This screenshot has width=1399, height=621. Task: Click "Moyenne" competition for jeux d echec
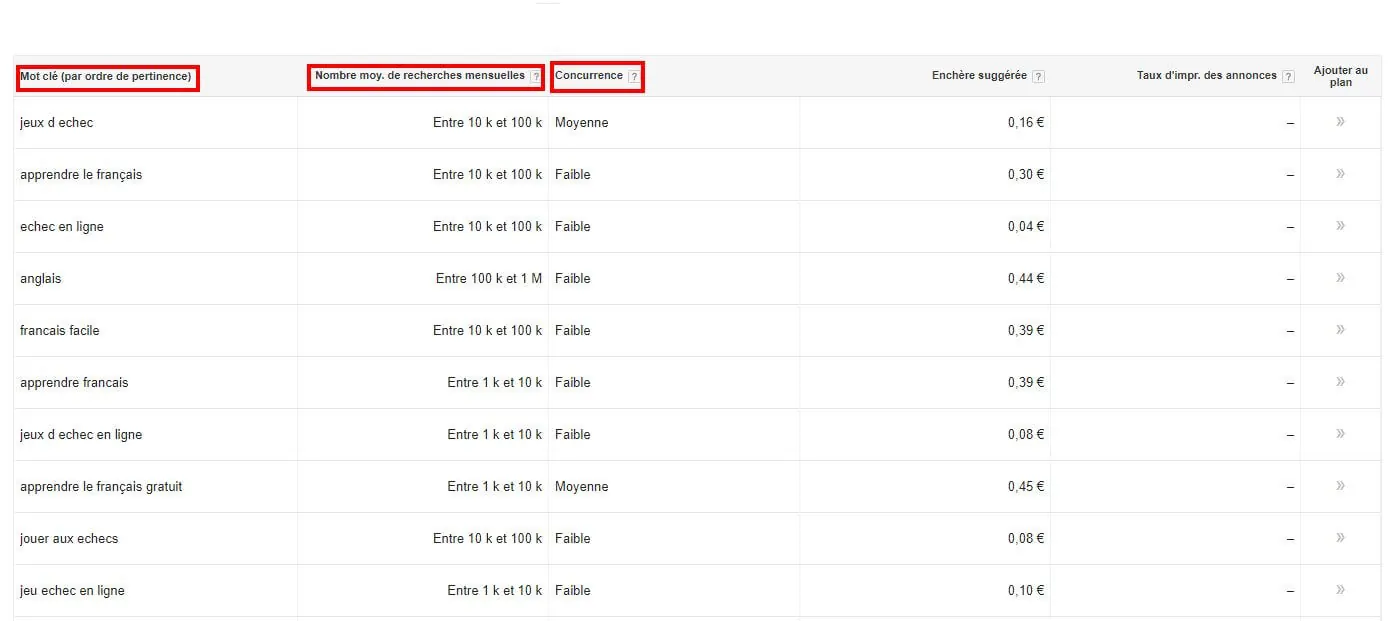(582, 123)
